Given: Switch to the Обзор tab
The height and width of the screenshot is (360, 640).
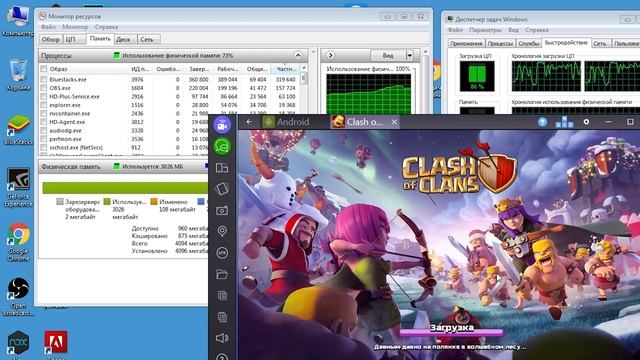Looking at the screenshot, I should coord(51,39).
